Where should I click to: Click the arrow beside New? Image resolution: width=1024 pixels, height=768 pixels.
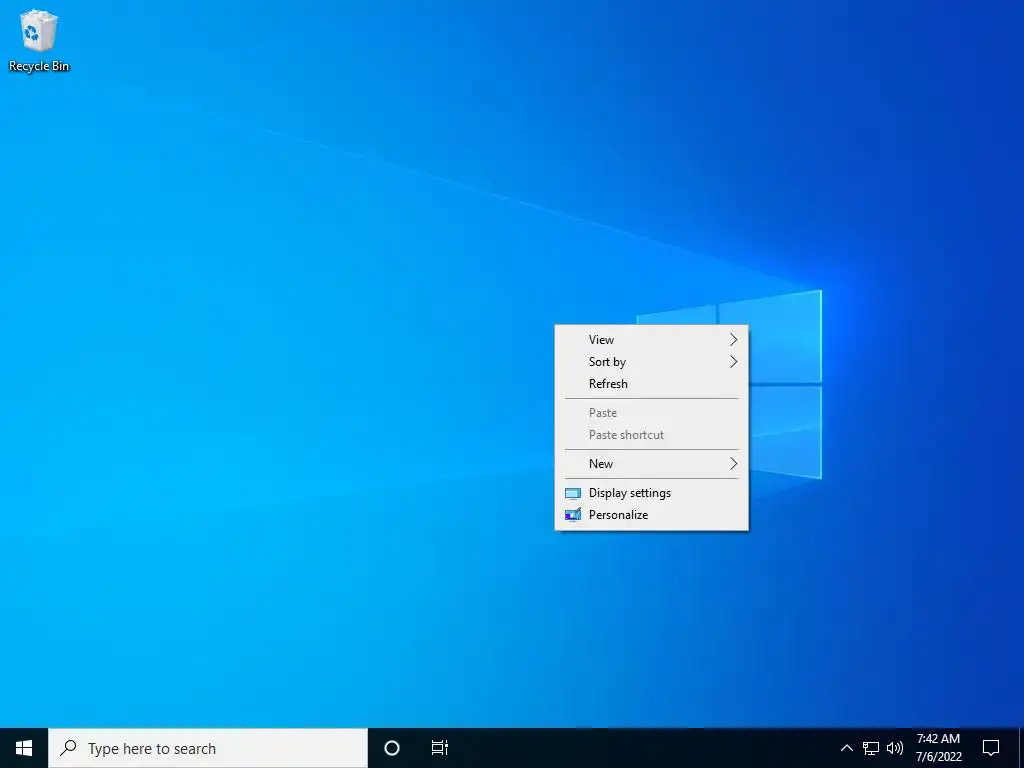[x=733, y=464]
